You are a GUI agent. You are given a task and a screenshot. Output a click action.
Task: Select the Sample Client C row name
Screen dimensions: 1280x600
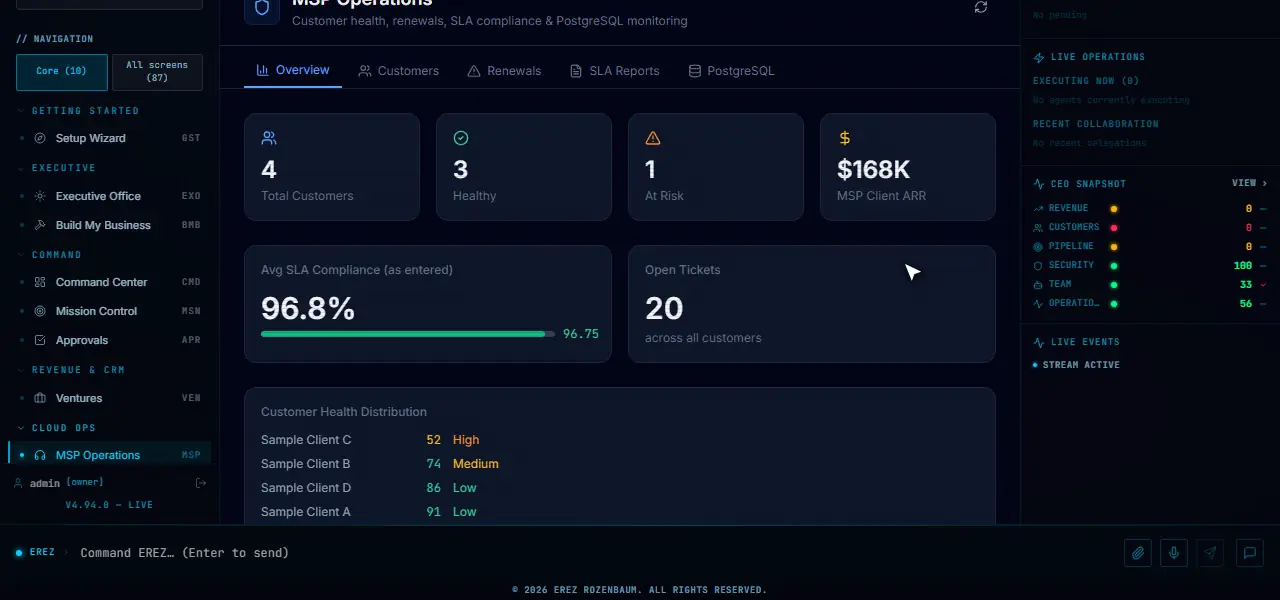coord(306,440)
